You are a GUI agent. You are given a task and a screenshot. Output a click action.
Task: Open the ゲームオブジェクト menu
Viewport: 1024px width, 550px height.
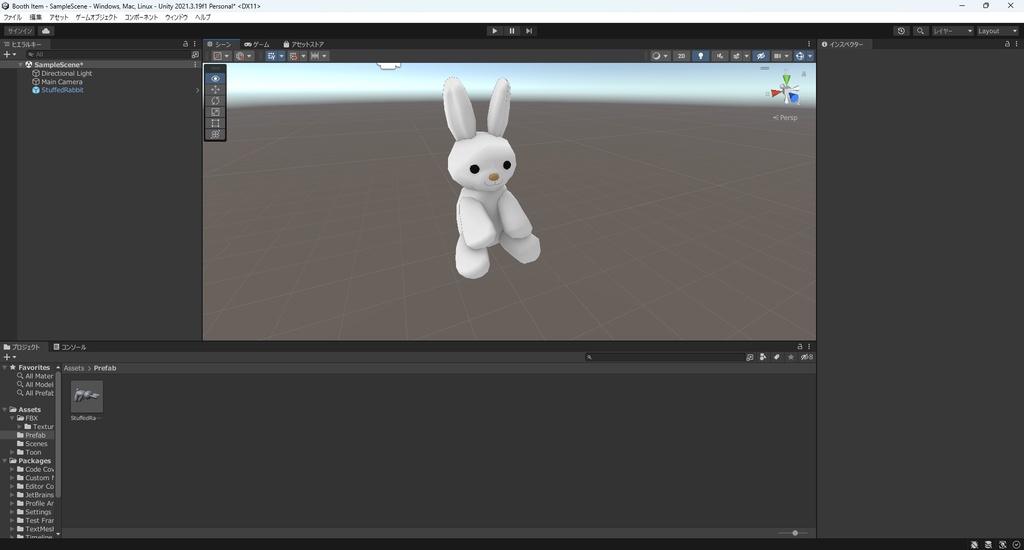click(97, 18)
